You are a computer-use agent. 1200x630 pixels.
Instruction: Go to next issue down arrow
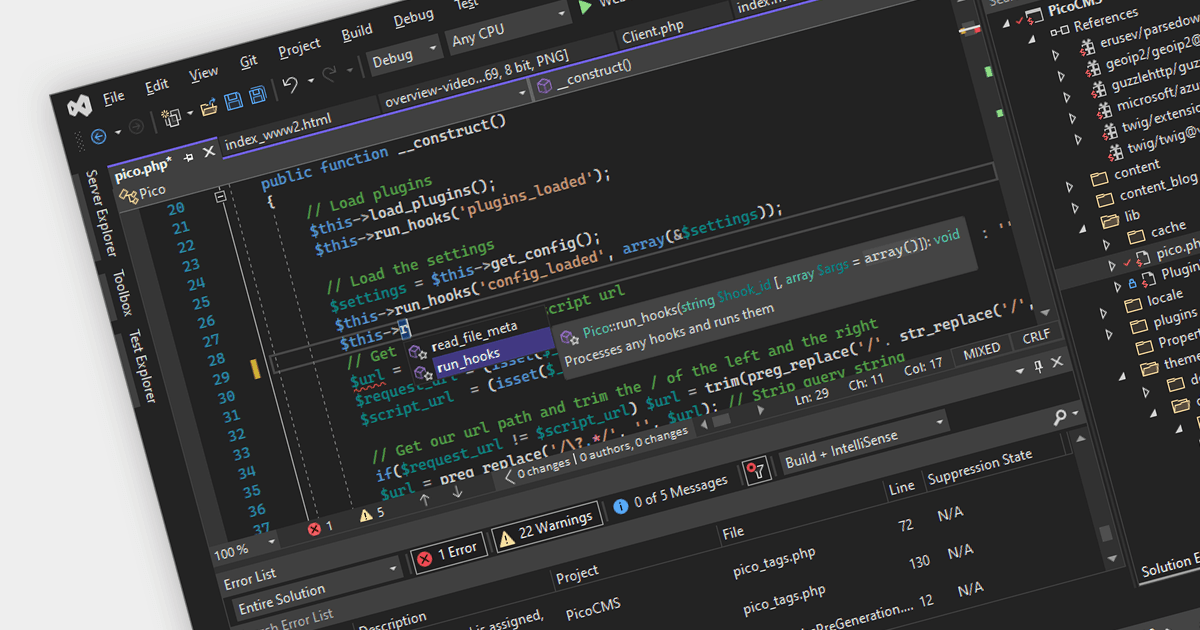click(457, 491)
